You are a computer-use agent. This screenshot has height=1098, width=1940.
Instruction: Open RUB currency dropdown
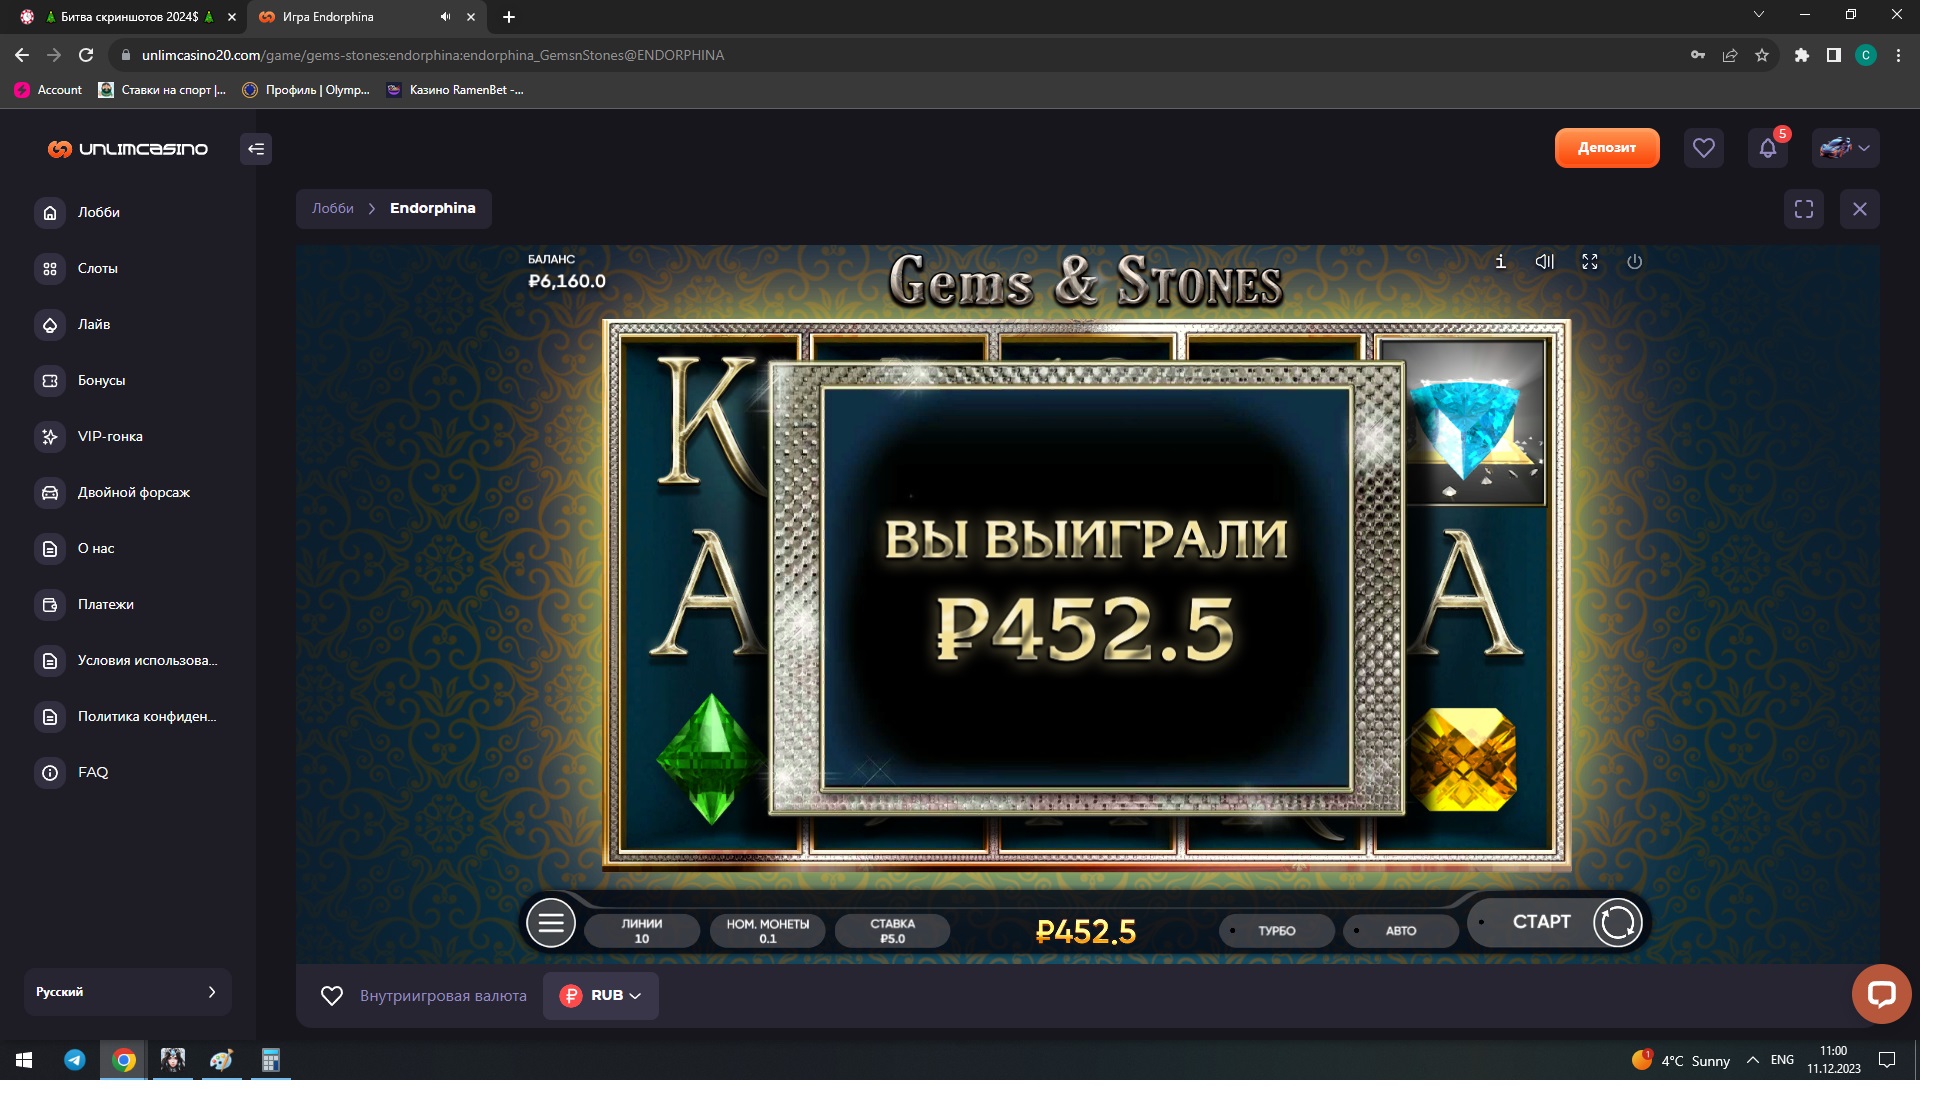(x=600, y=996)
